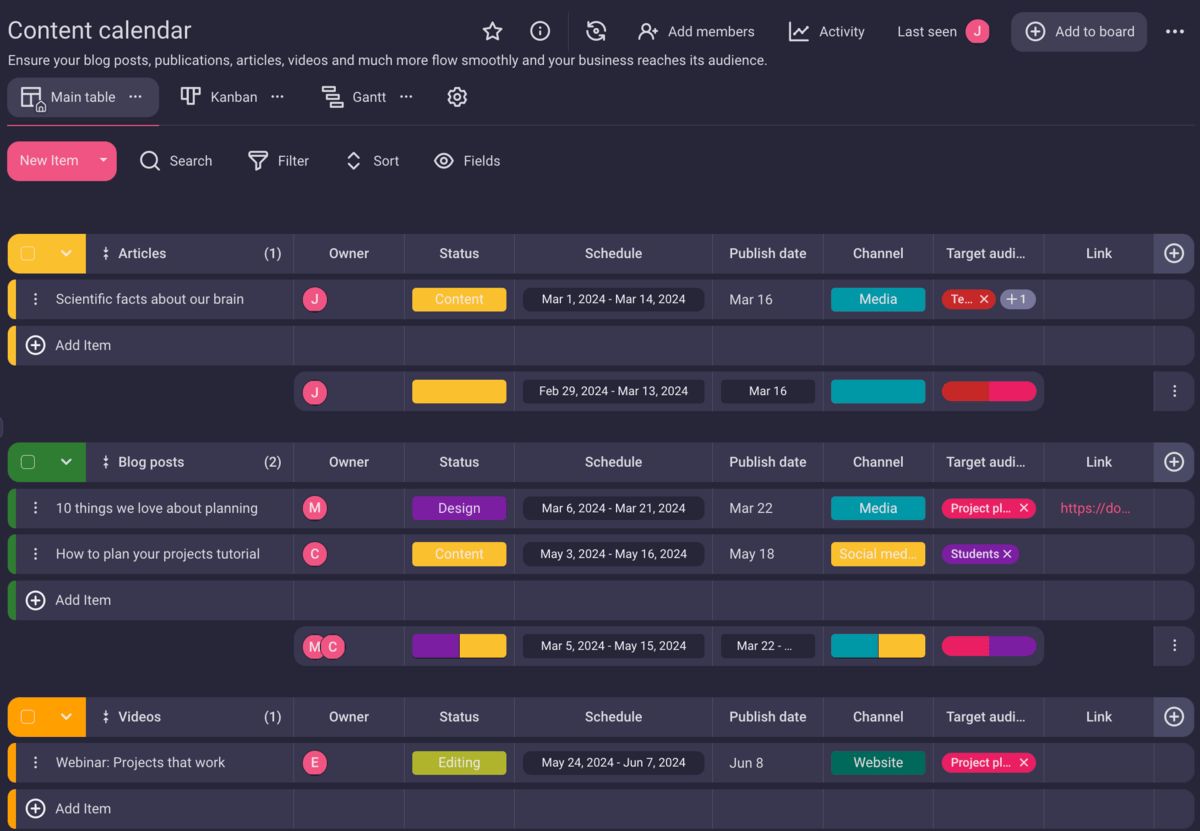
Task: Add a new column to the Articles group
Action: point(1173,253)
